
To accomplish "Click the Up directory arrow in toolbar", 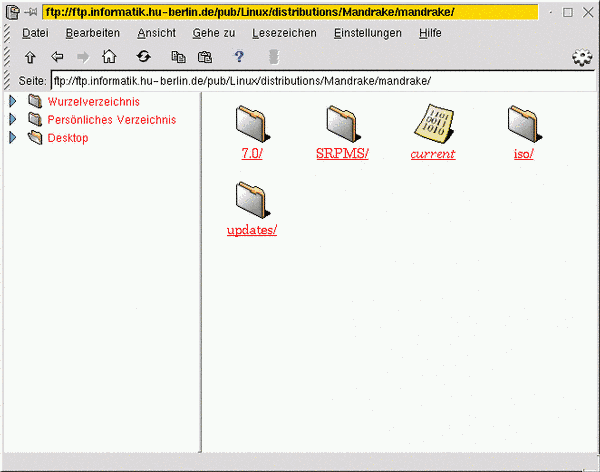I will 30,58.
